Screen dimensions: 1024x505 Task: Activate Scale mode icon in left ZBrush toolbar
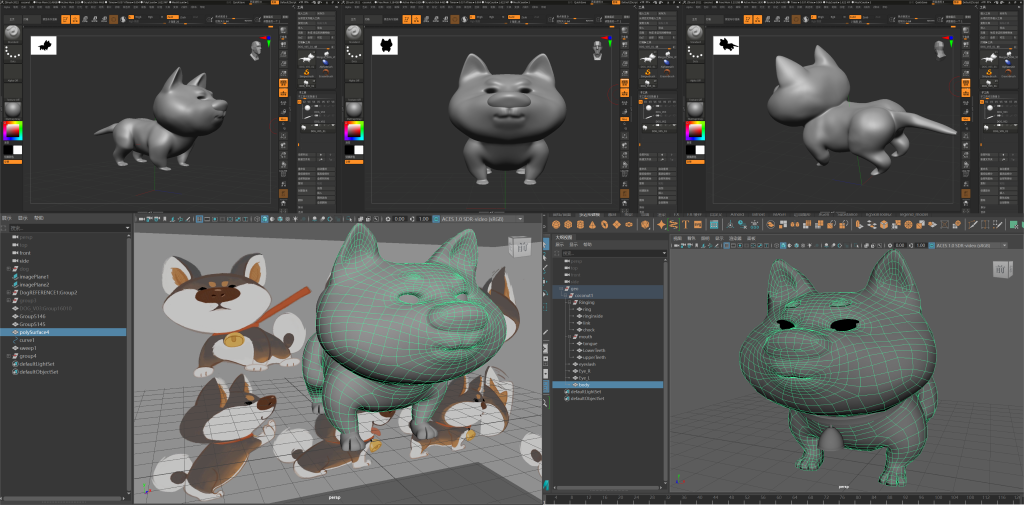pos(95,20)
